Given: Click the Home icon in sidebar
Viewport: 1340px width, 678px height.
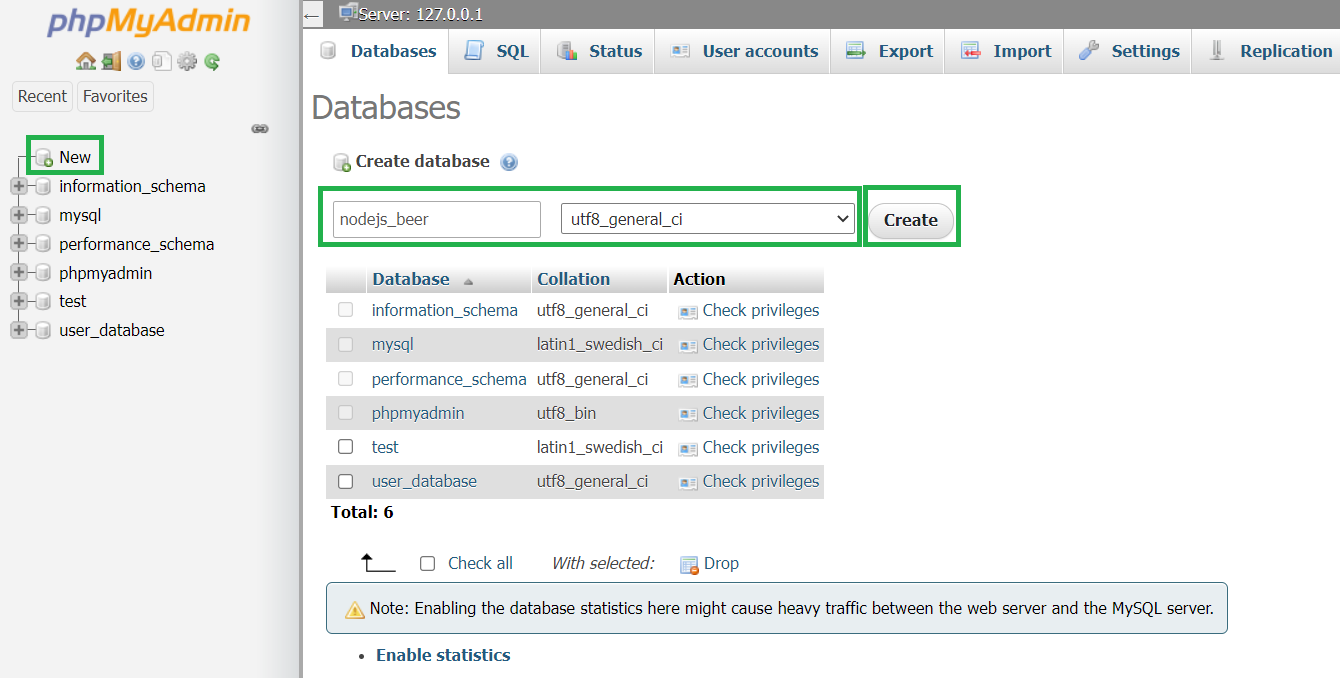Looking at the screenshot, I should 86,61.
